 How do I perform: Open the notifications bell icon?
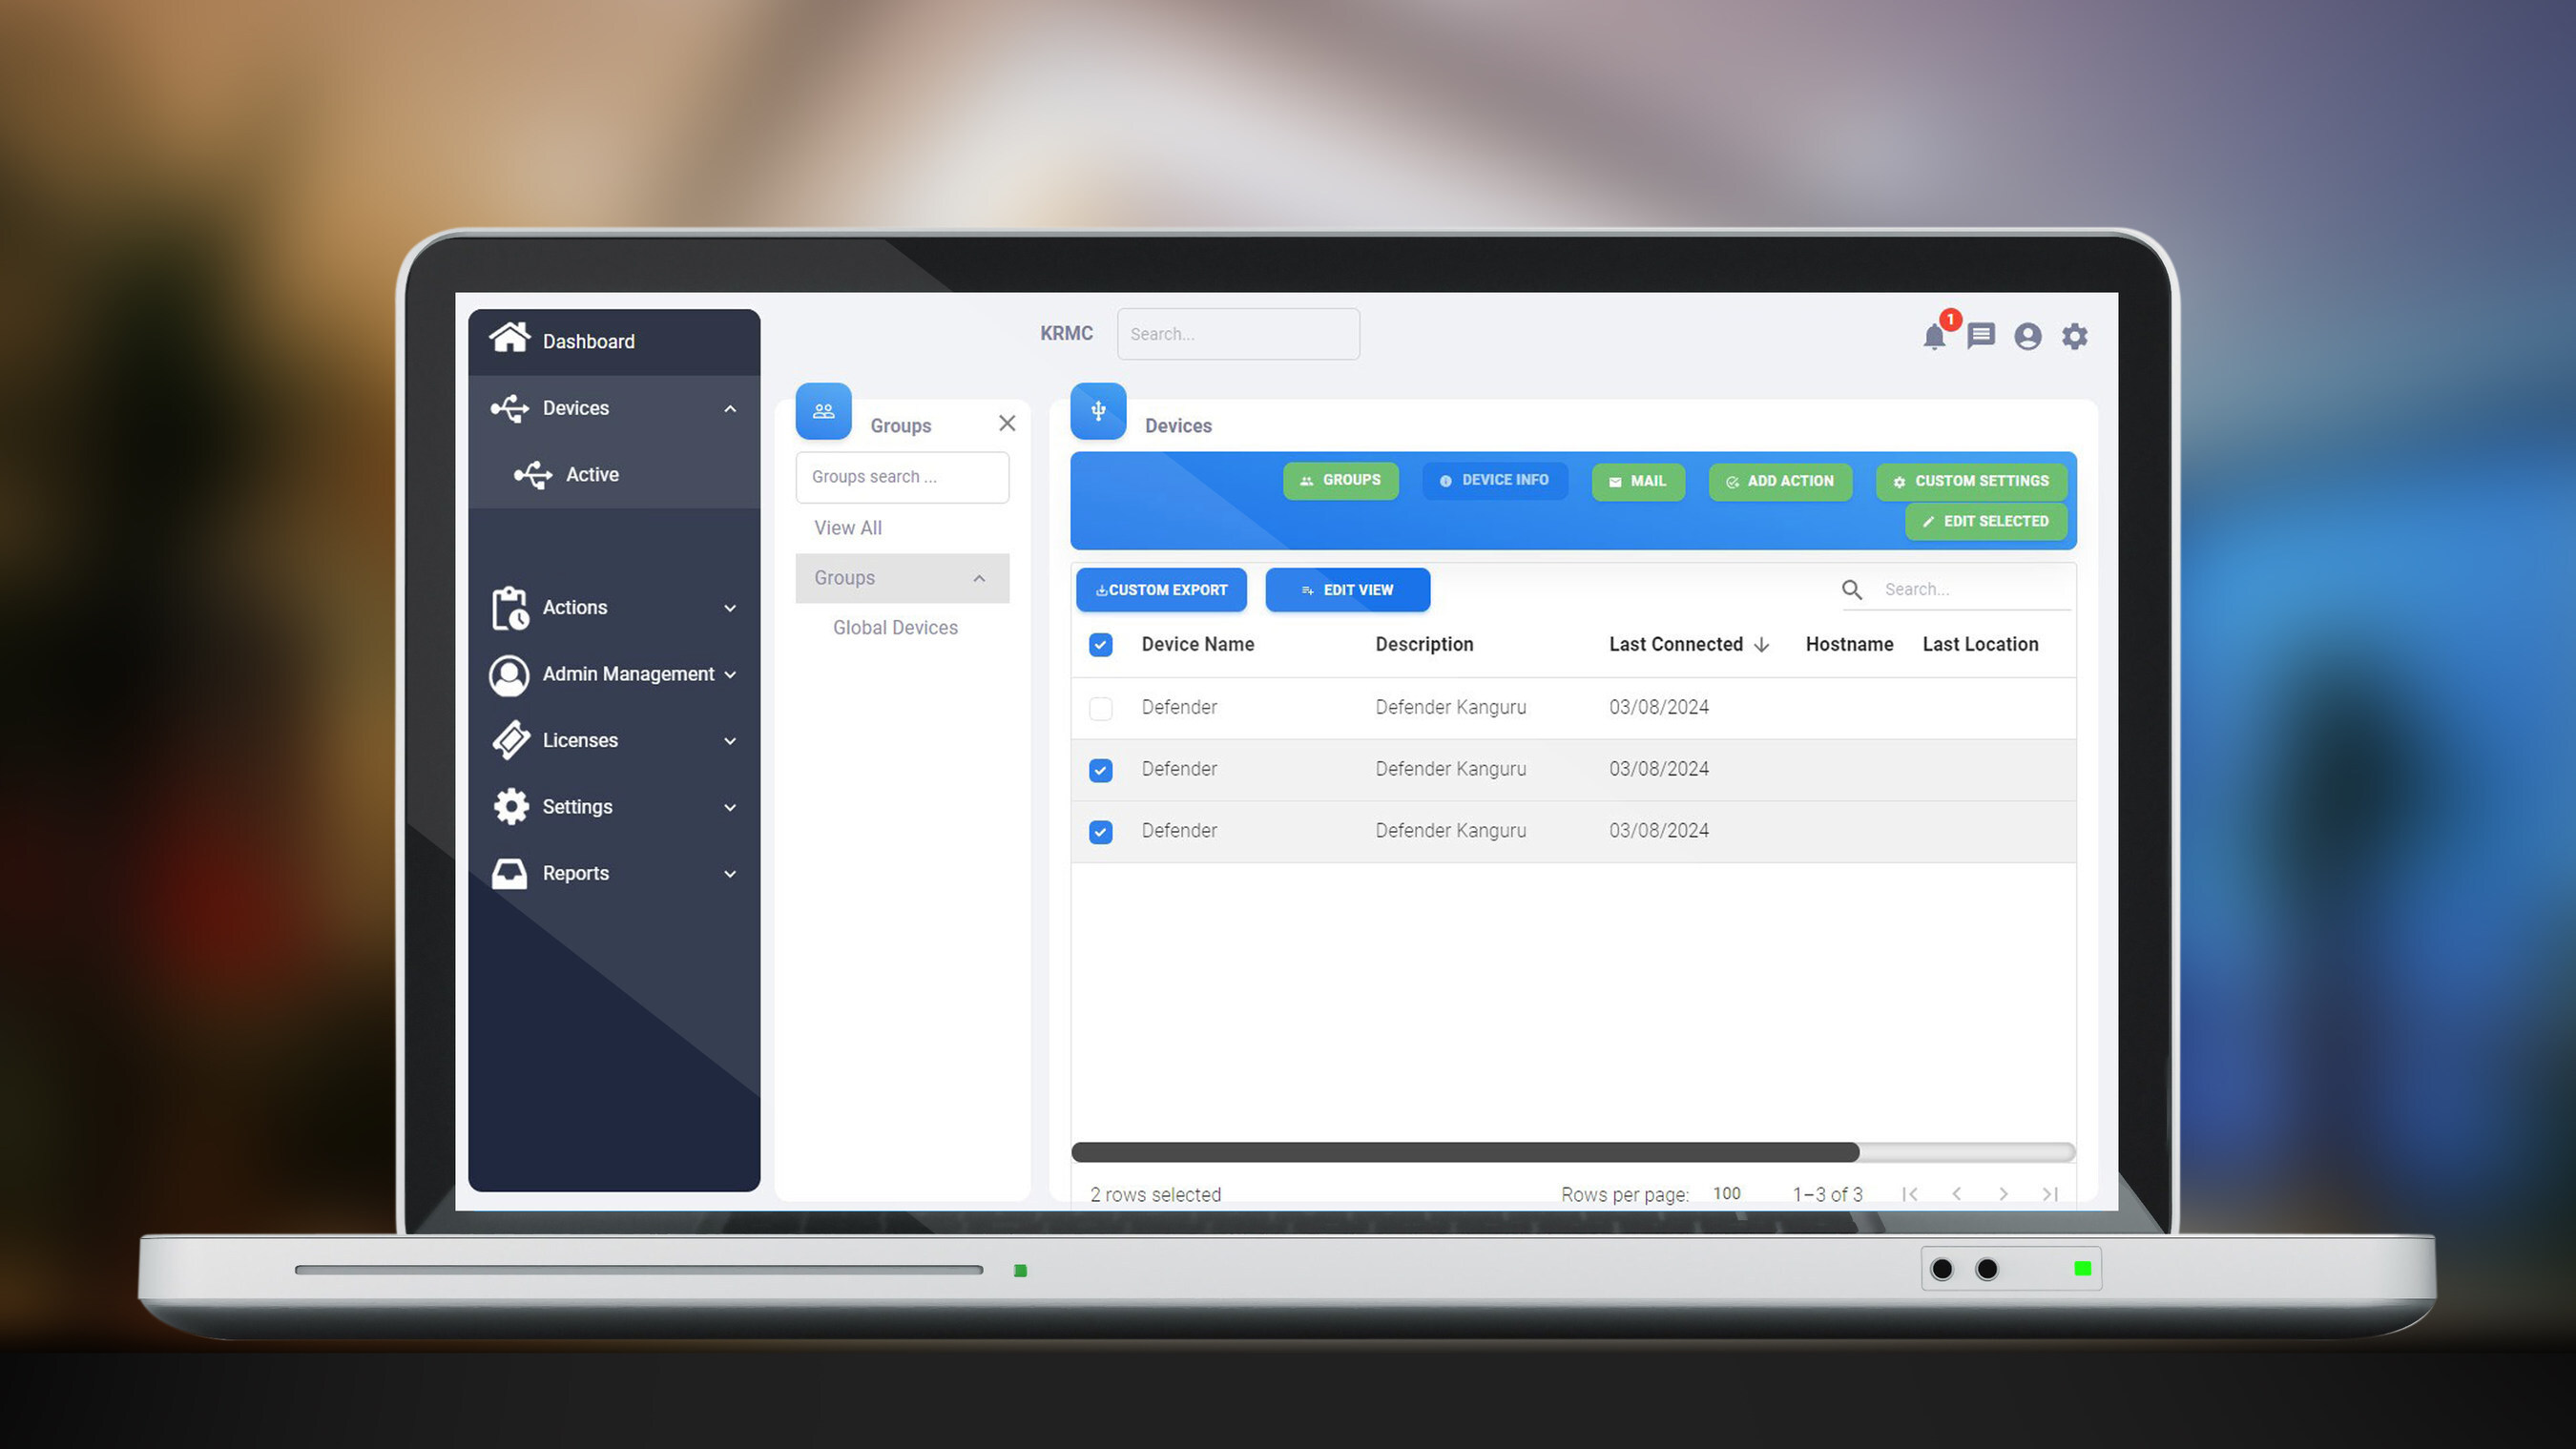(1934, 336)
